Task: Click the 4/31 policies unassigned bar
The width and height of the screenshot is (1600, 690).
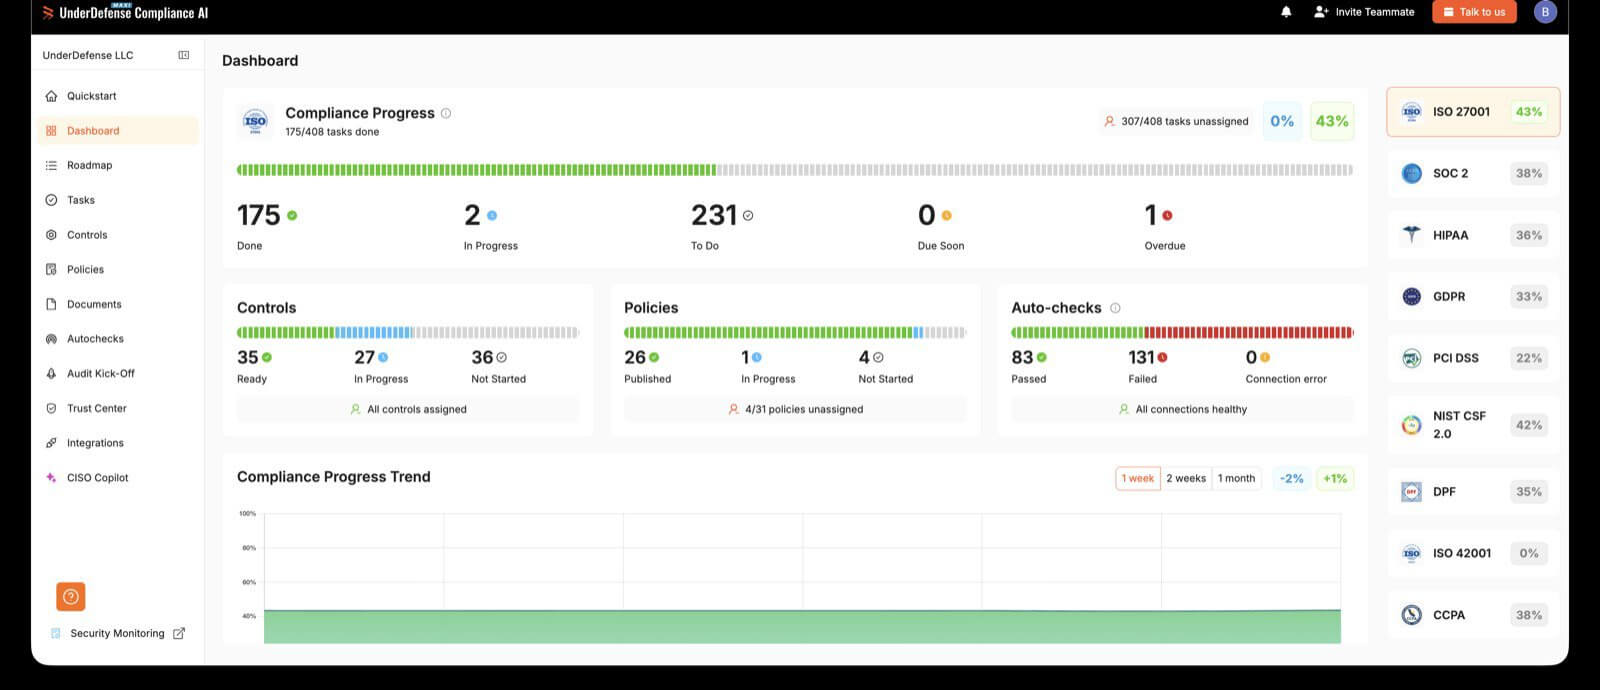Action: point(795,409)
